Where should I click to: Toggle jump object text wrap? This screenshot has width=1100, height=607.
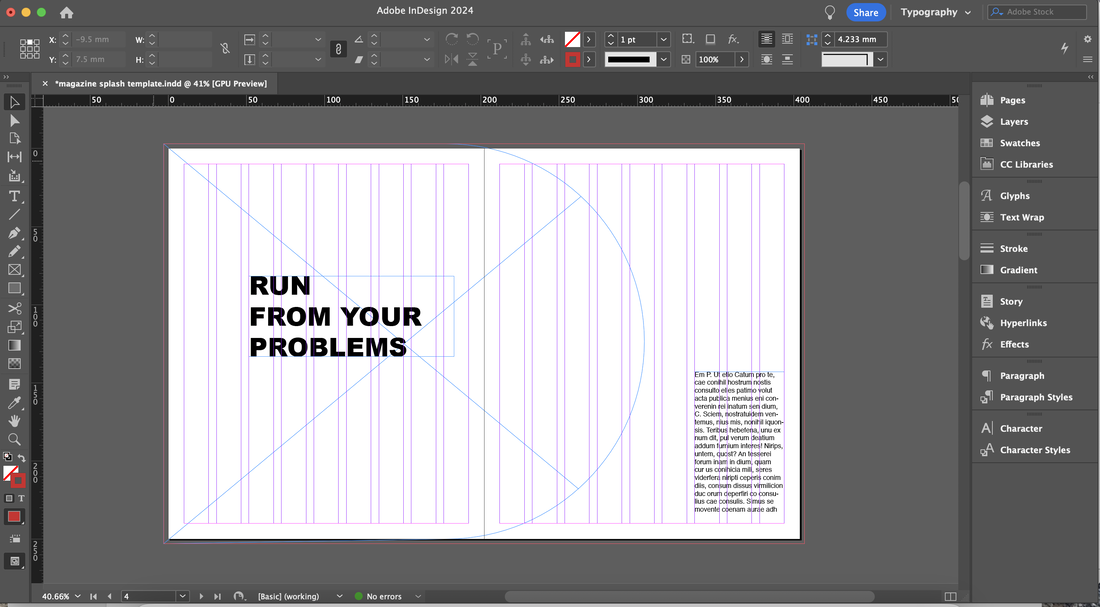[787, 60]
